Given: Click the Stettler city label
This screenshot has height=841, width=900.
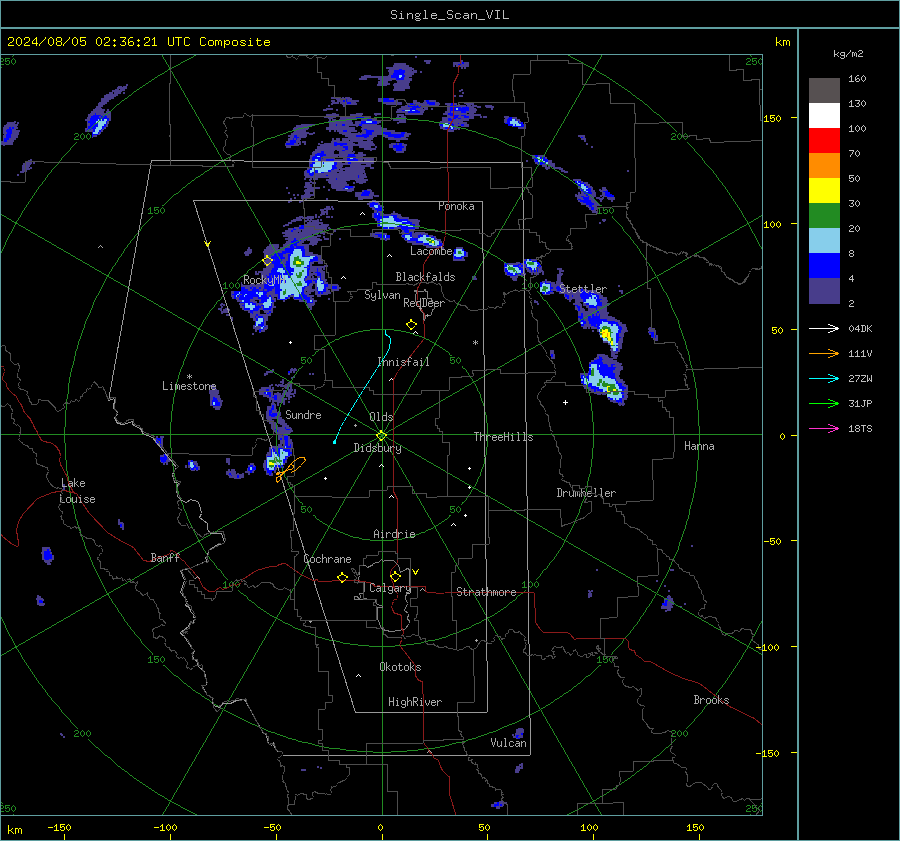Looking at the screenshot, I should [583, 289].
